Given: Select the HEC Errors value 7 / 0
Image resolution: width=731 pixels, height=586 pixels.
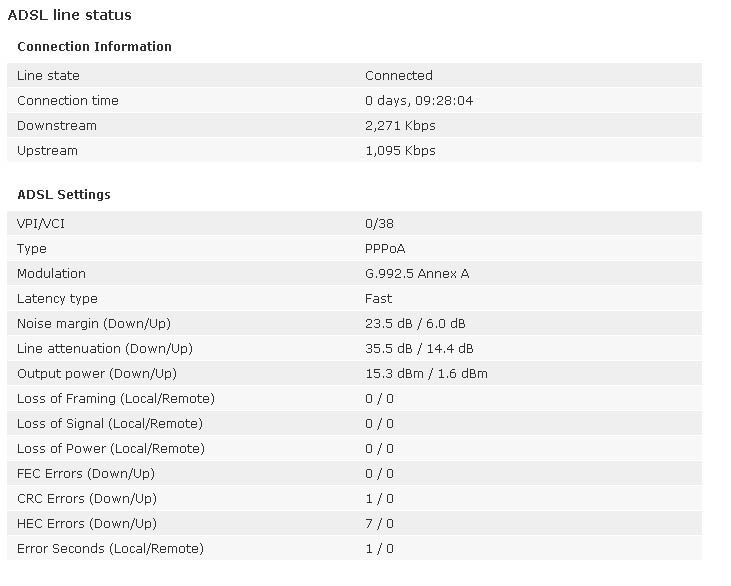Looking at the screenshot, I should (379, 524).
